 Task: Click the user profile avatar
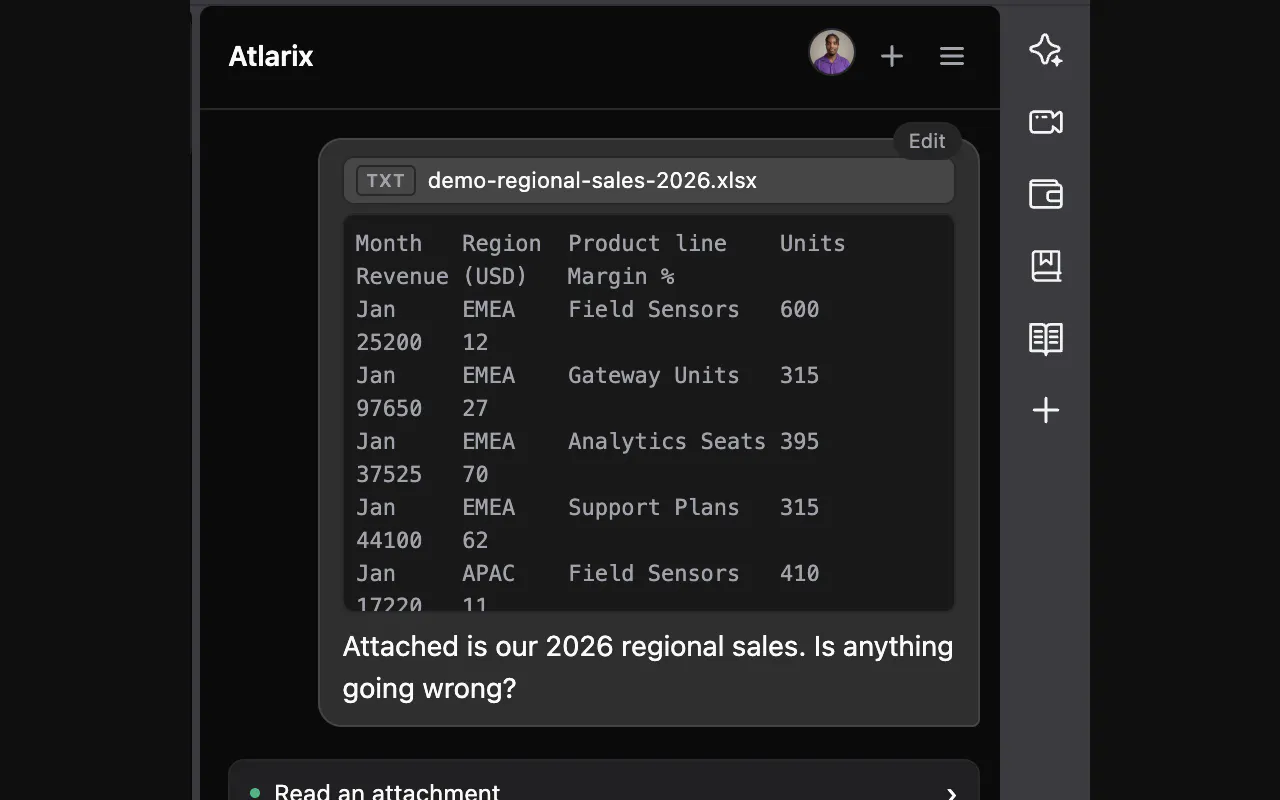pyautogui.click(x=832, y=53)
